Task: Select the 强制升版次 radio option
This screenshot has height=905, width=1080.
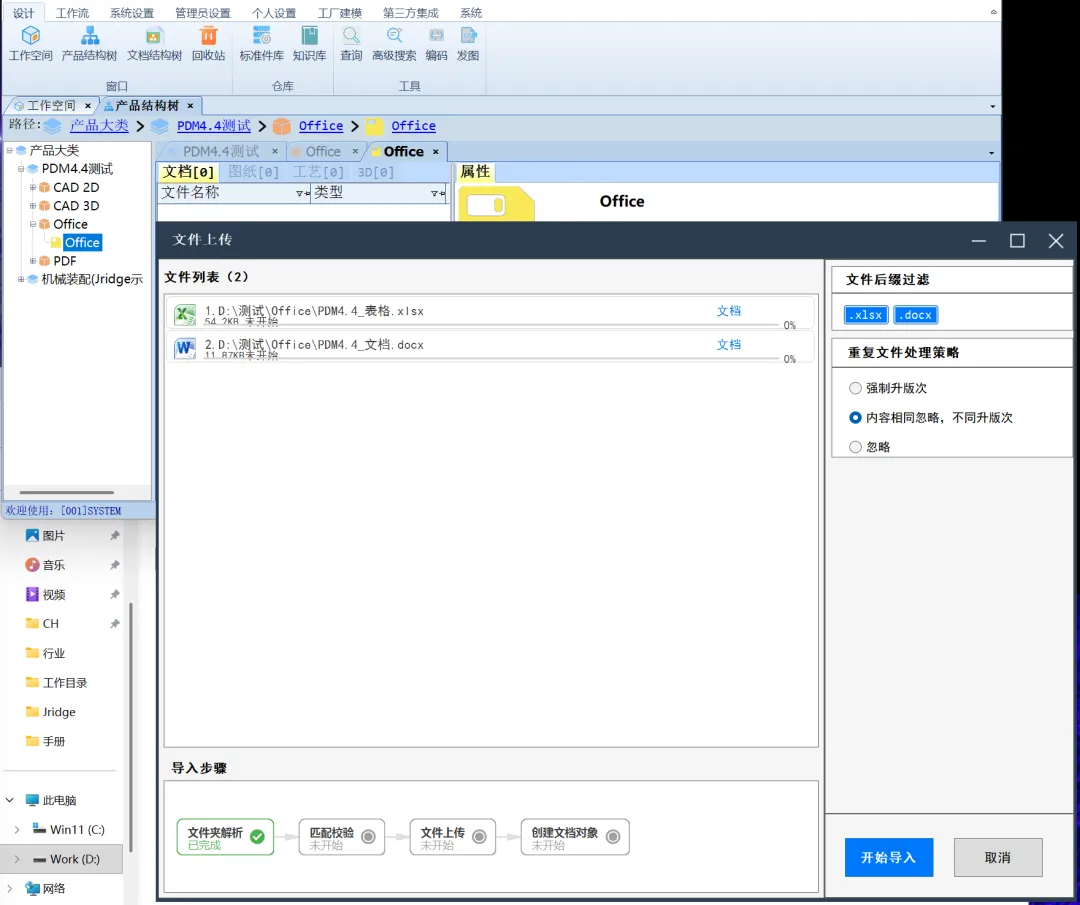Action: [x=855, y=388]
